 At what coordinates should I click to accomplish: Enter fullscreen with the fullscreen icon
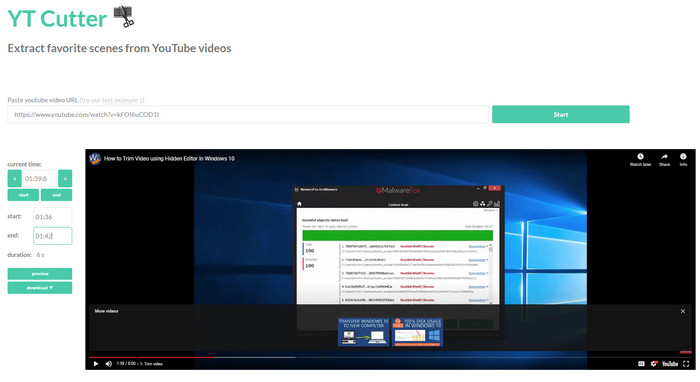tap(686, 364)
